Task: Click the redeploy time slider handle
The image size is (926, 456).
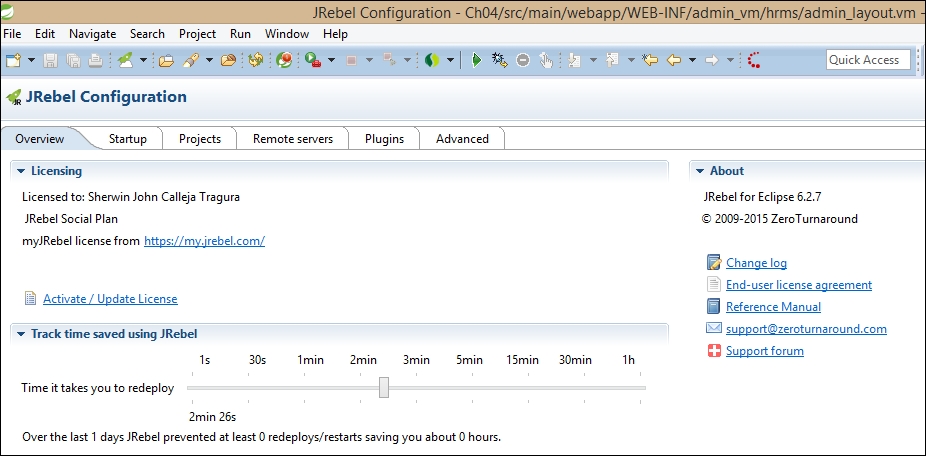Action: coord(384,388)
